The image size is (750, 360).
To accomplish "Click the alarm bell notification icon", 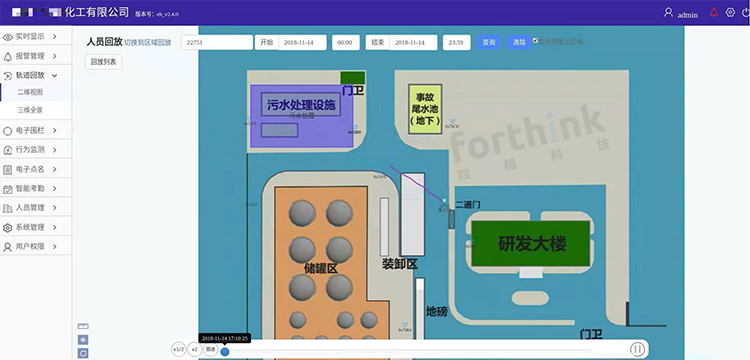I will pyautogui.click(x=714, y=13).
